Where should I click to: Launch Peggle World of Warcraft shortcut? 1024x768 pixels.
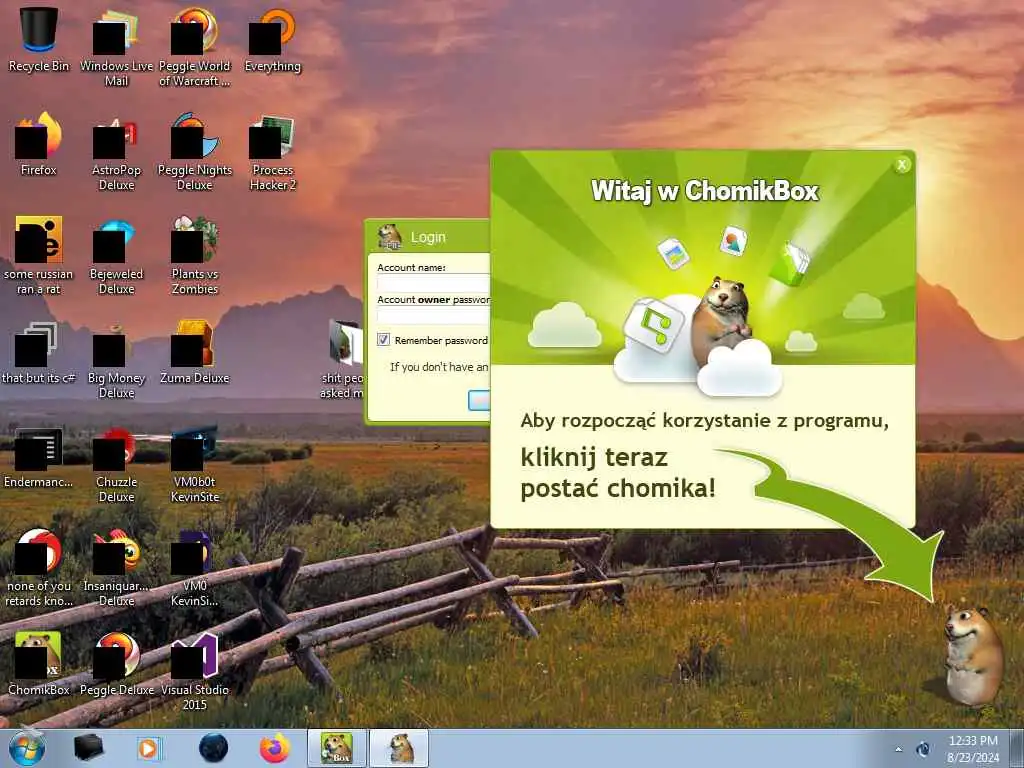tap(195, 46)
